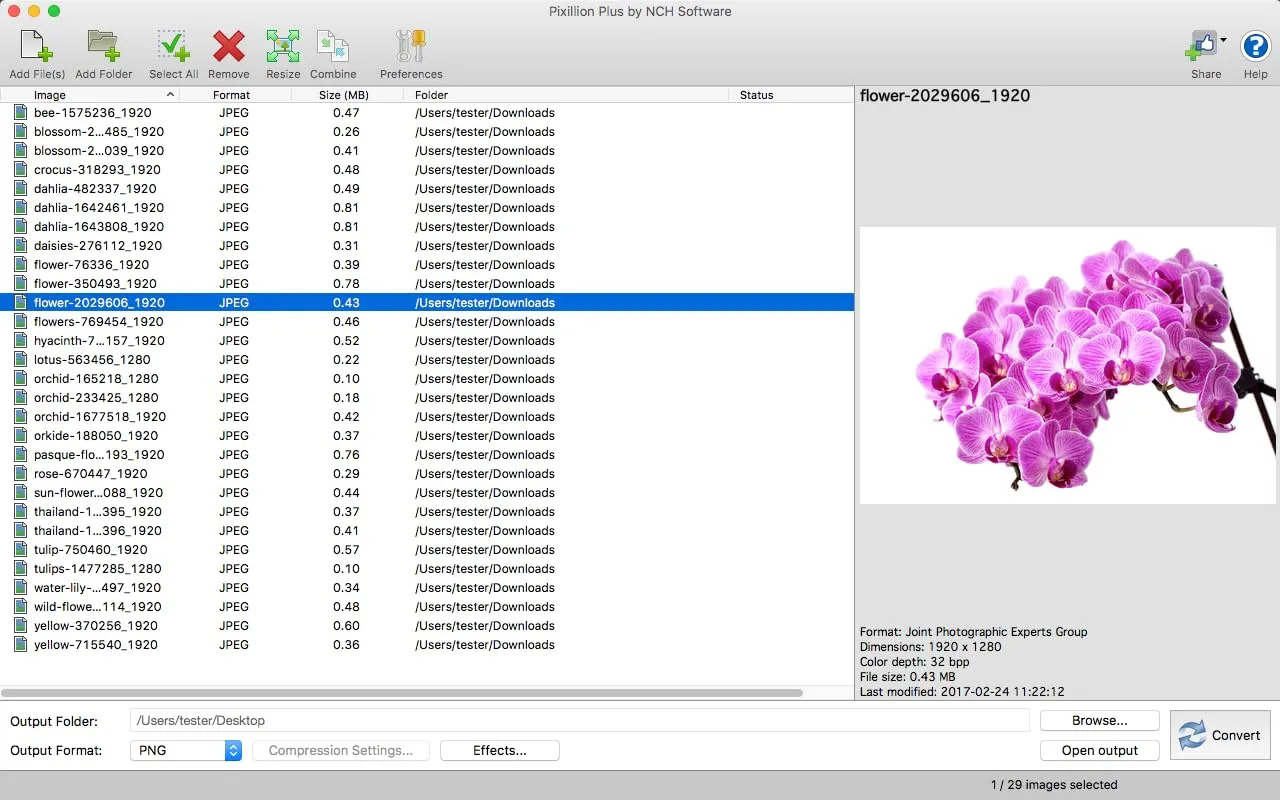Click the Output Folder path field
The image size is (1280, 800).
580,720
